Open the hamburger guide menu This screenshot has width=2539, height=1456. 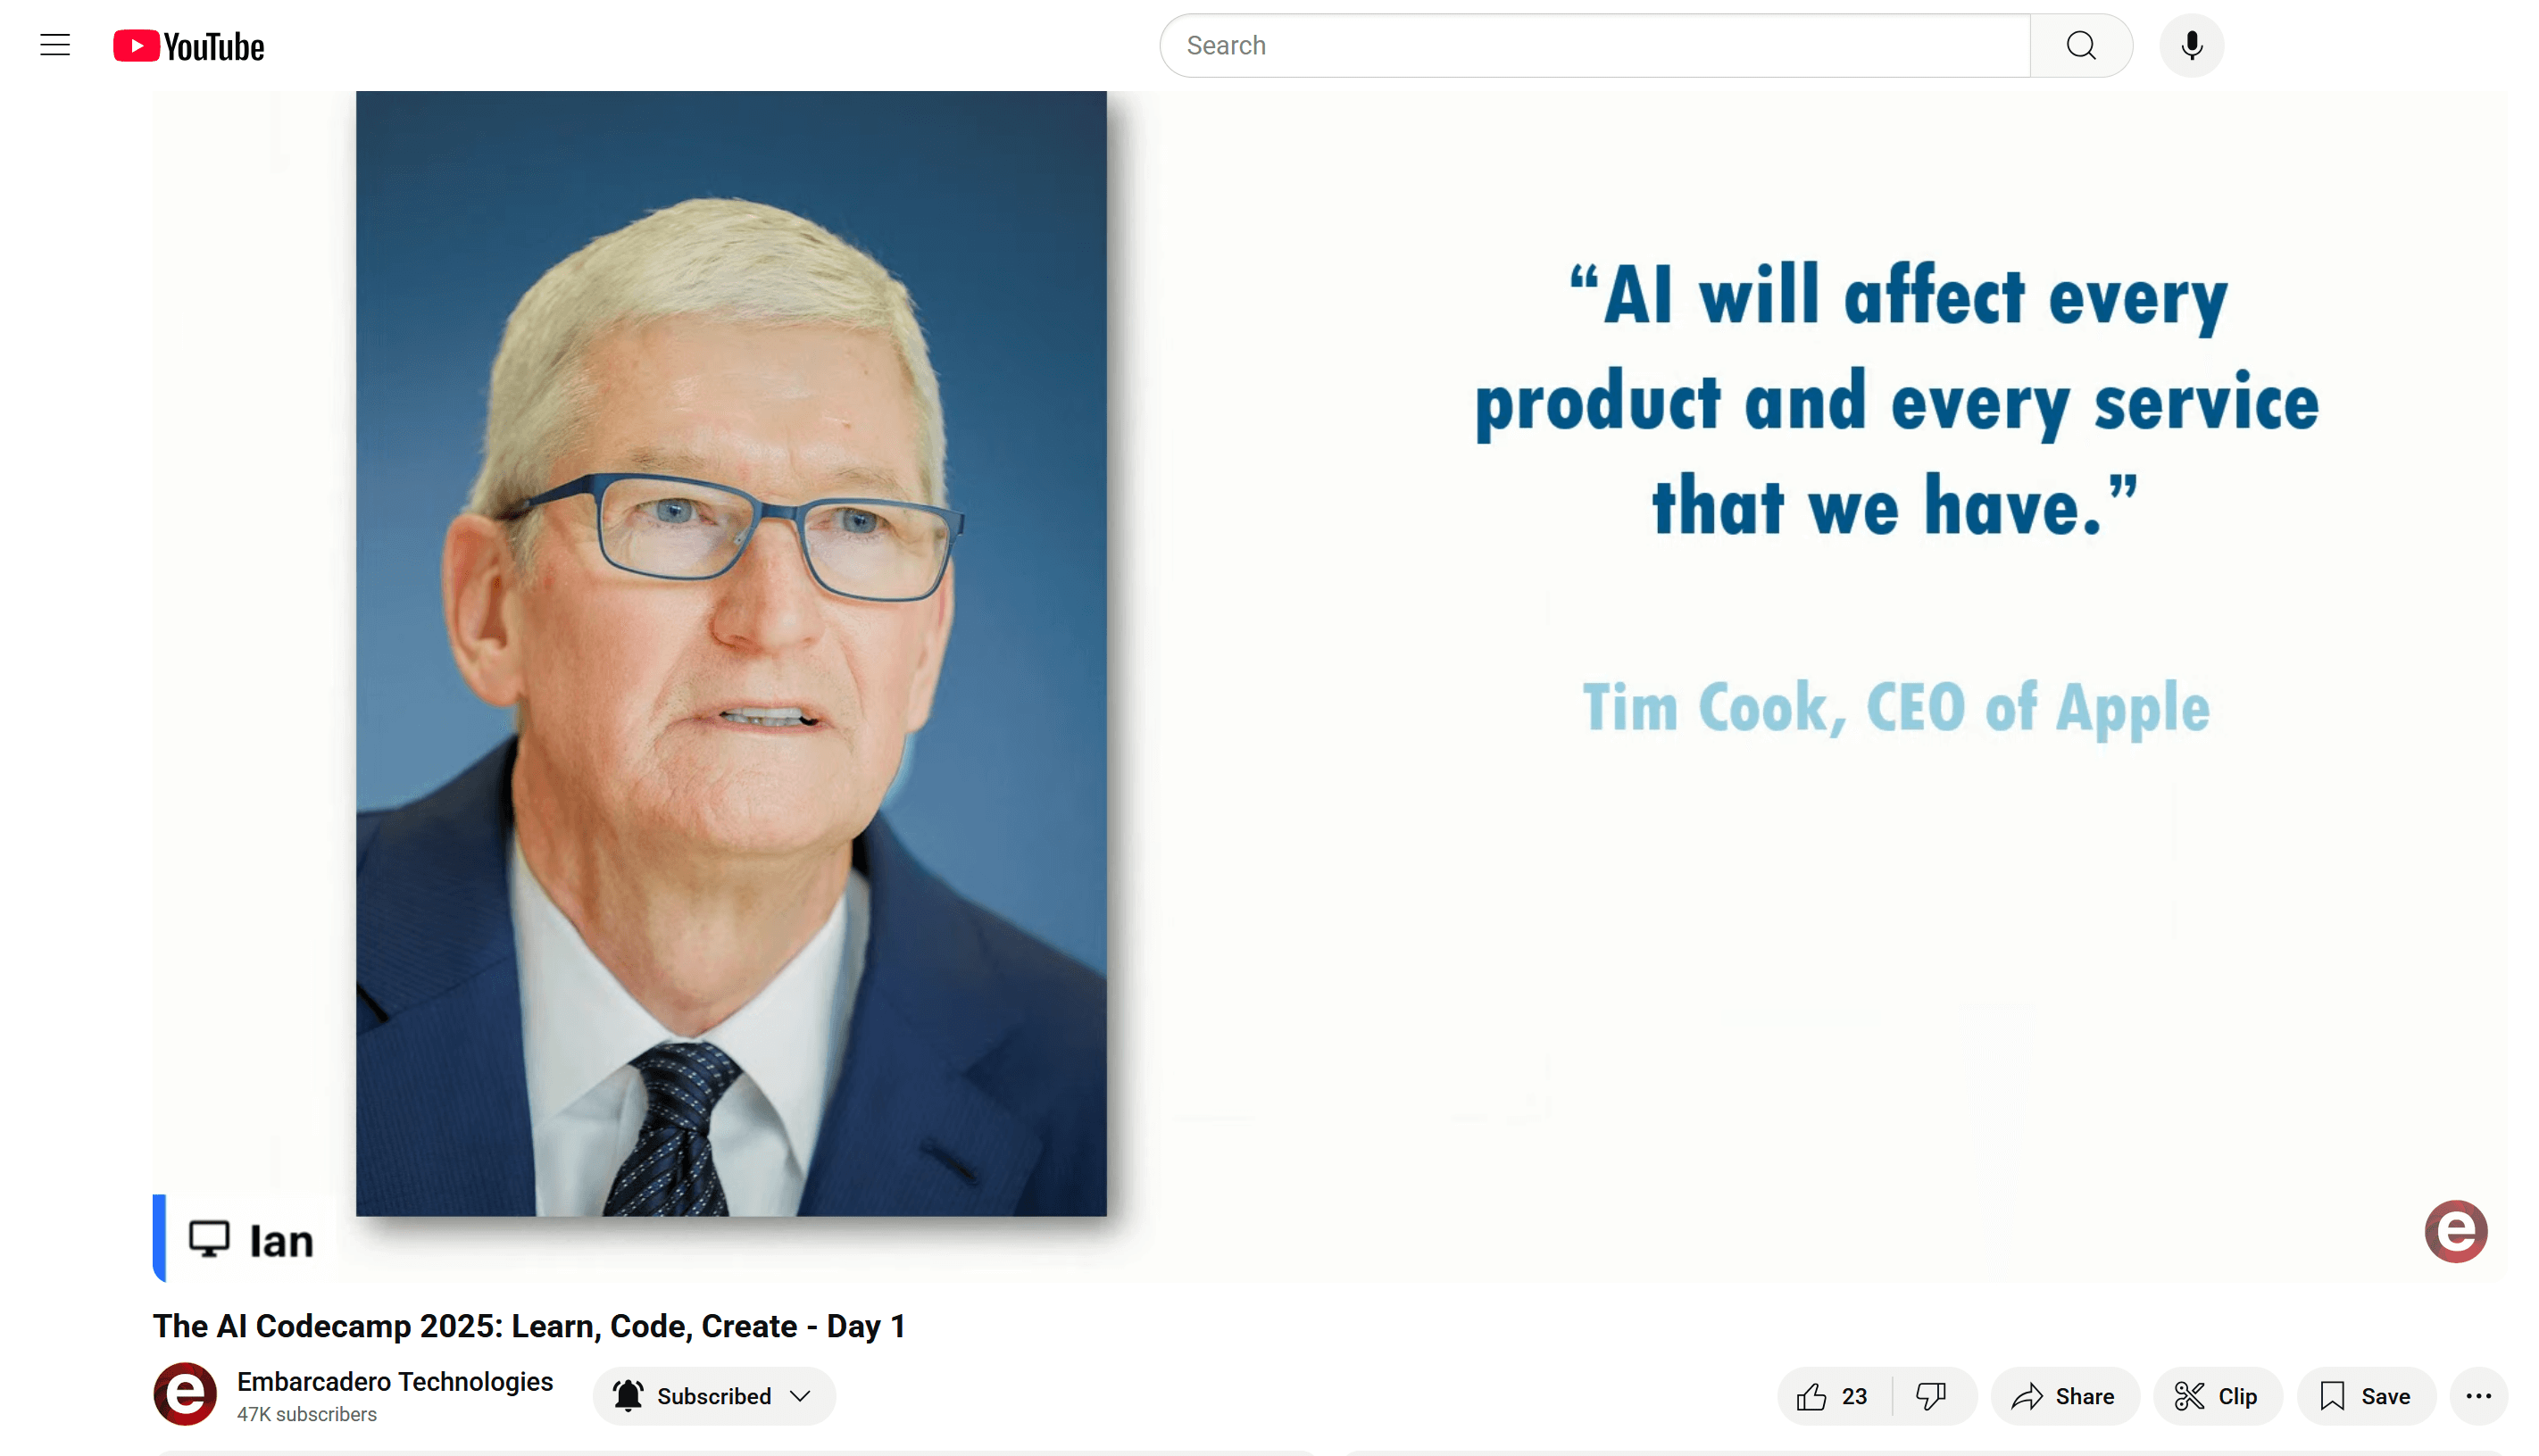click(x=55, y=45)
